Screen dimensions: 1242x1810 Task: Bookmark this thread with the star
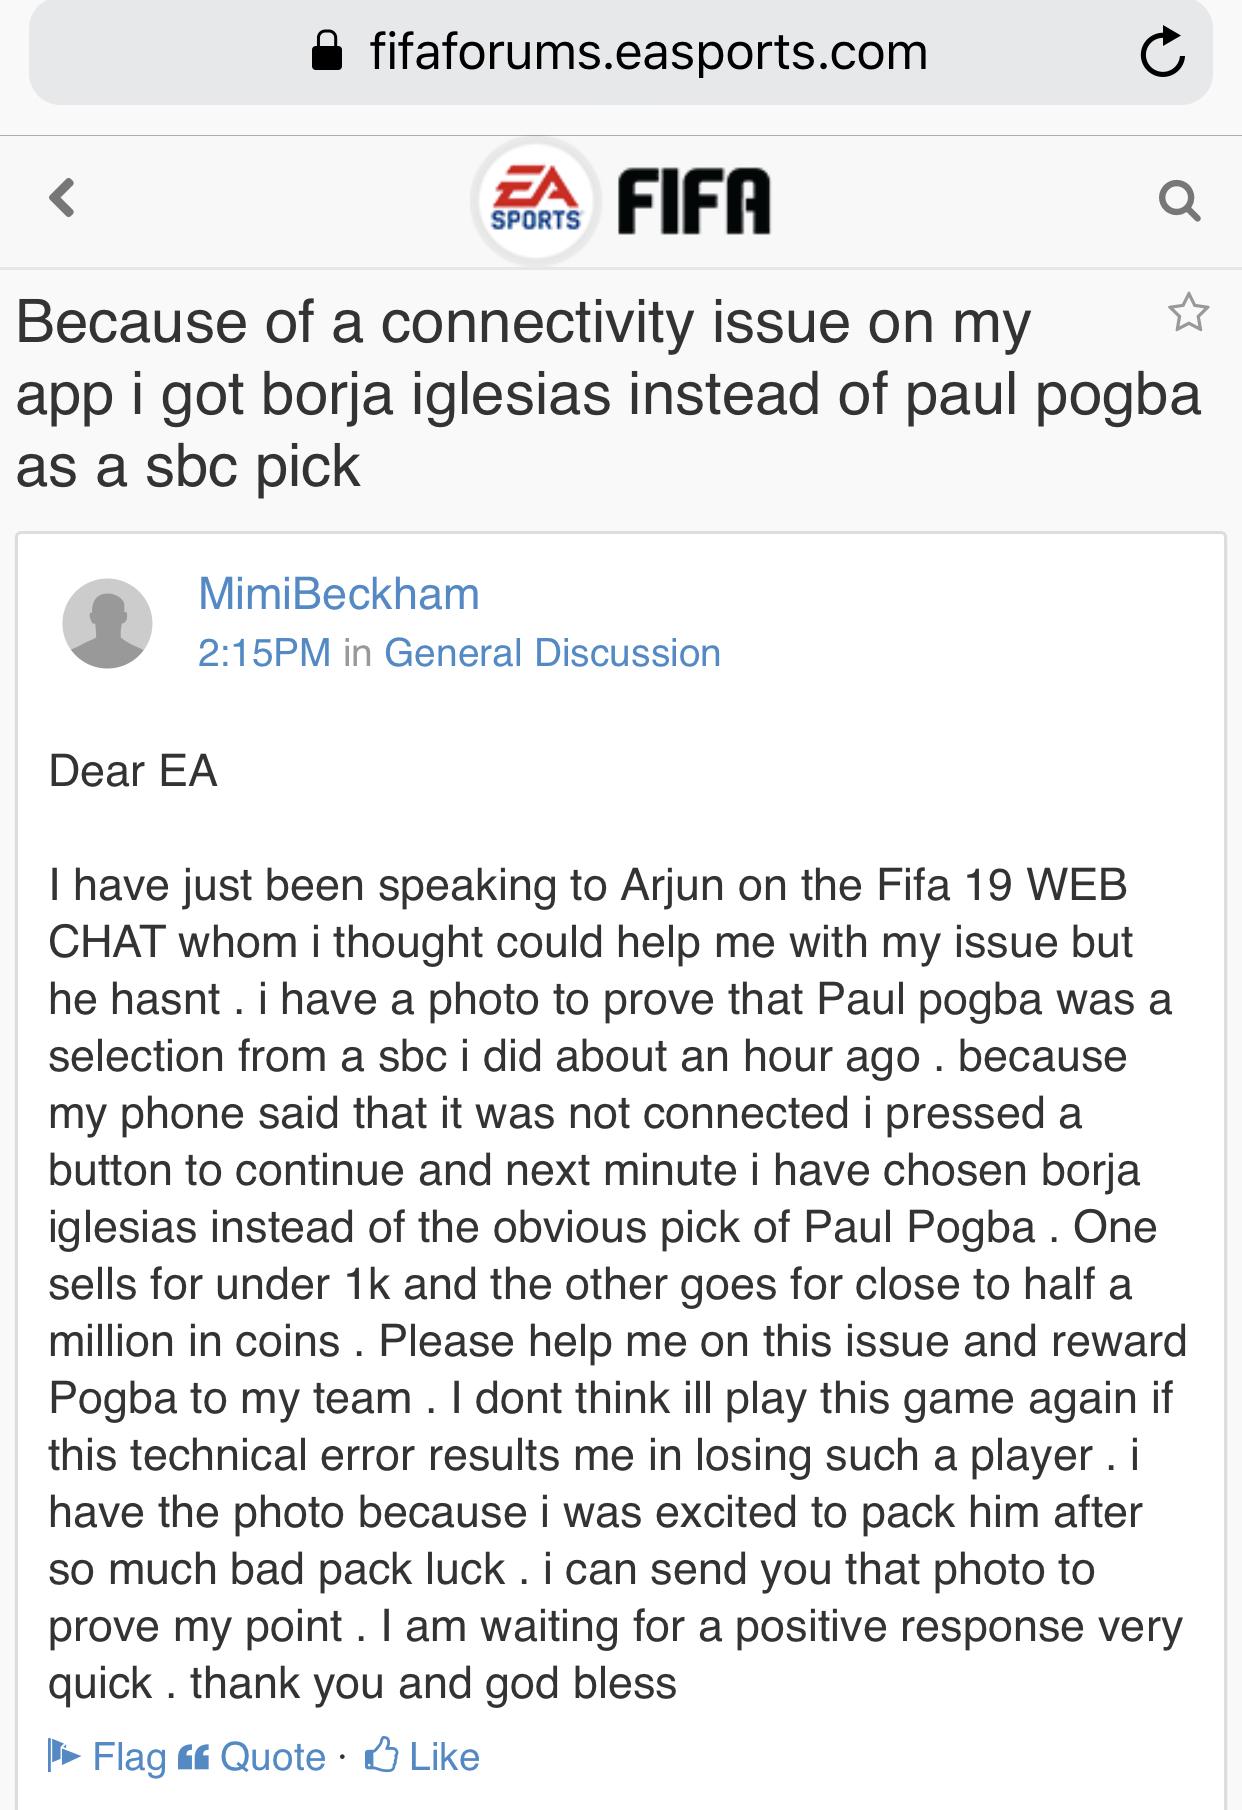[1188, 313]
